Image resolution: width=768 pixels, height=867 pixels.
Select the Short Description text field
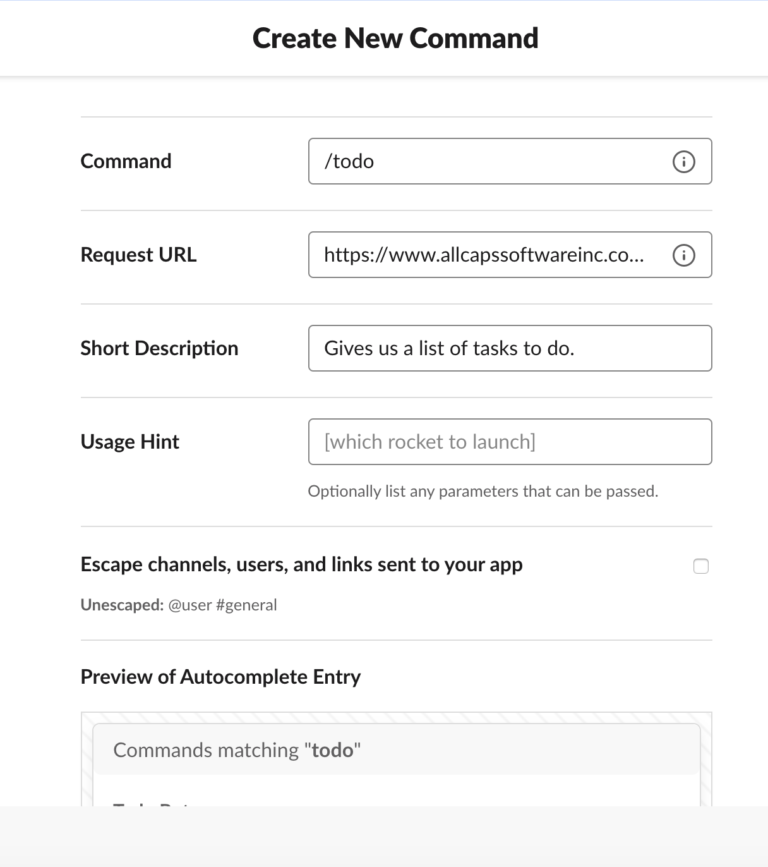point(510,348)
